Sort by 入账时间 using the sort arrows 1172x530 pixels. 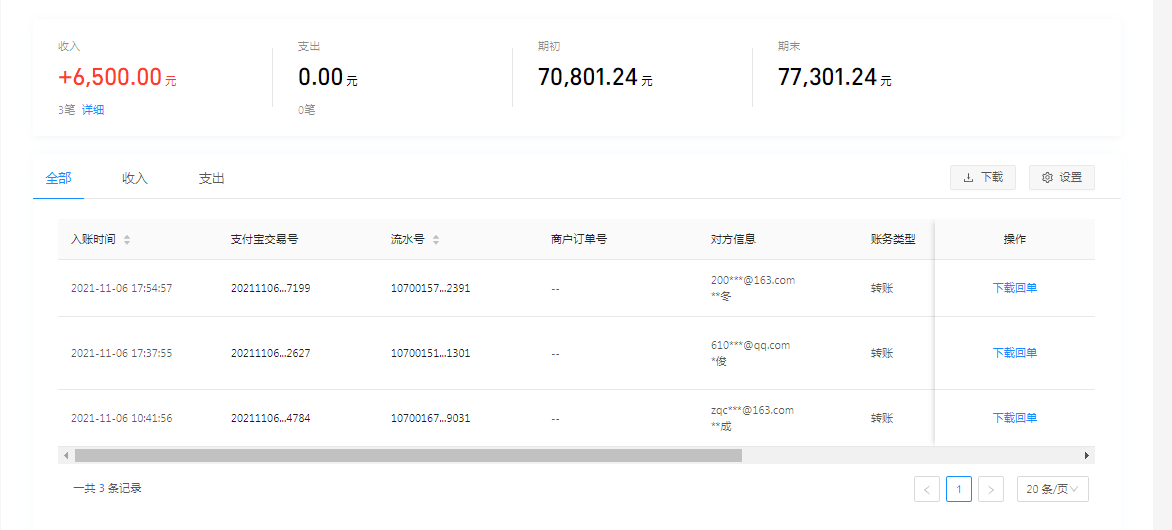click(127, 240)
